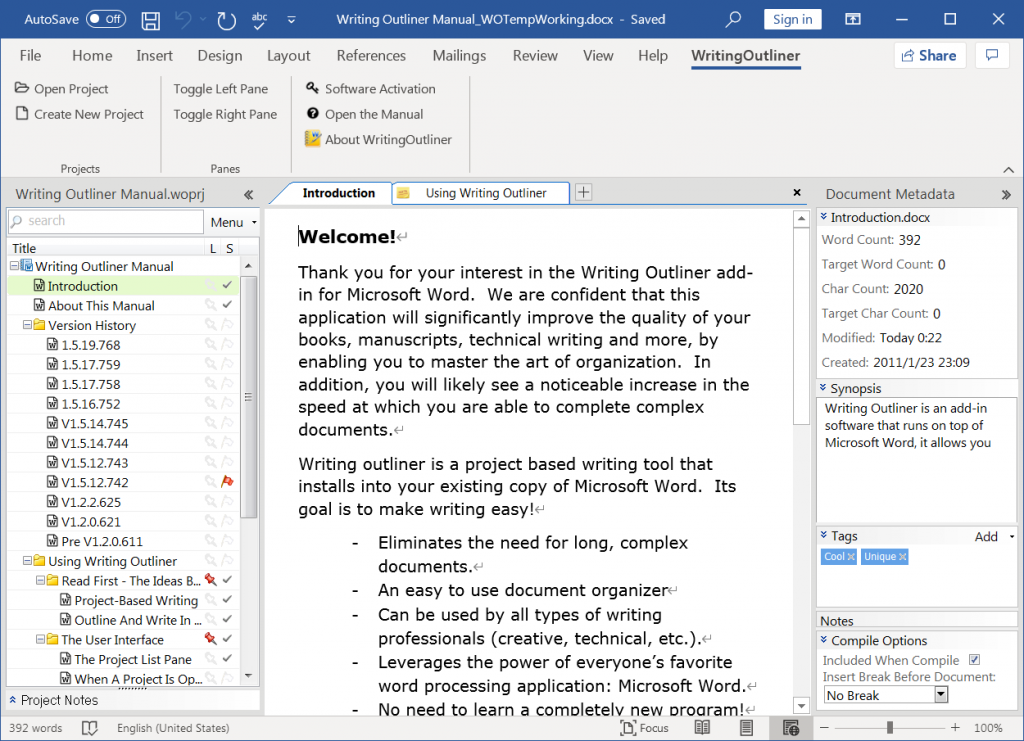Collapse Document Metadata pane double chevron
1024x741 pixels.
(x=1006, y=195)
